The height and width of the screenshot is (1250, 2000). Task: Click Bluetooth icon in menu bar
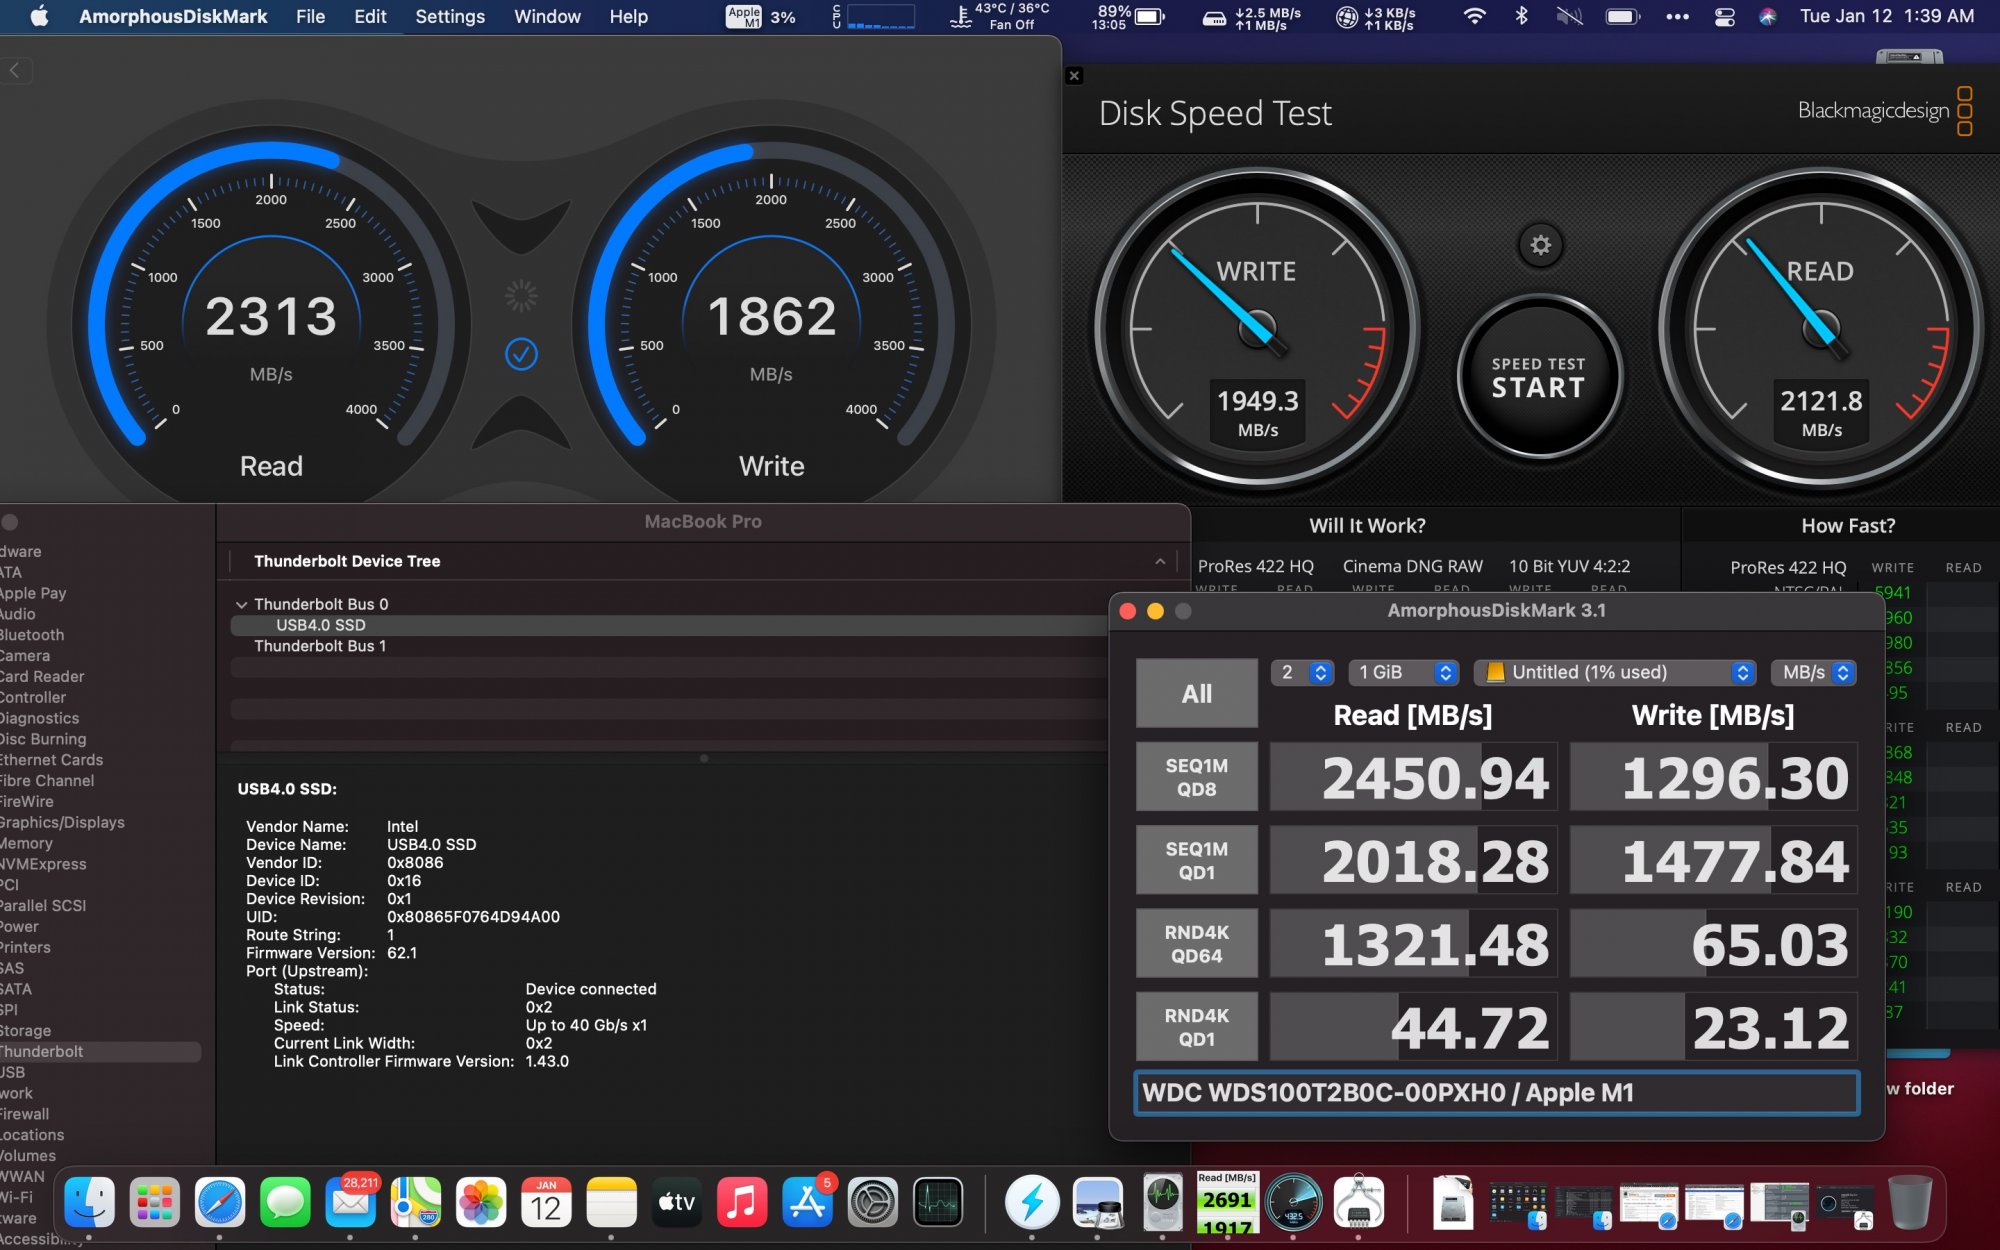pos(1521,16)
